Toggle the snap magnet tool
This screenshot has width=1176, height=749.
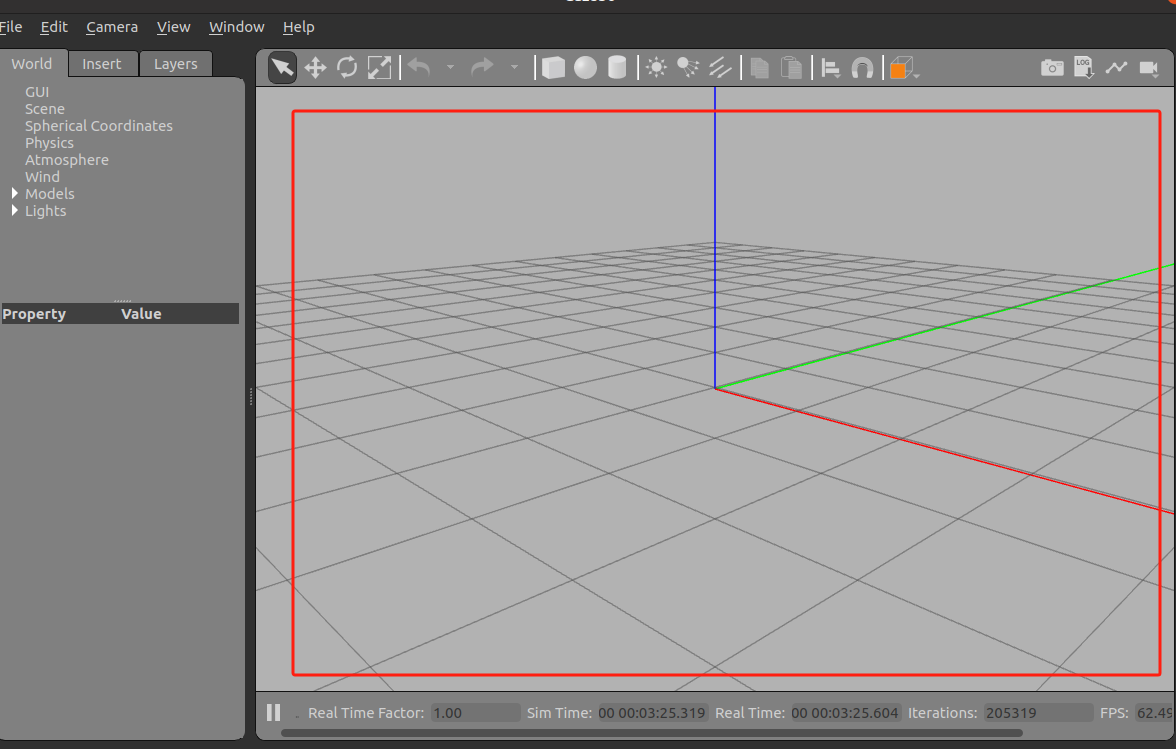point(862,68)
